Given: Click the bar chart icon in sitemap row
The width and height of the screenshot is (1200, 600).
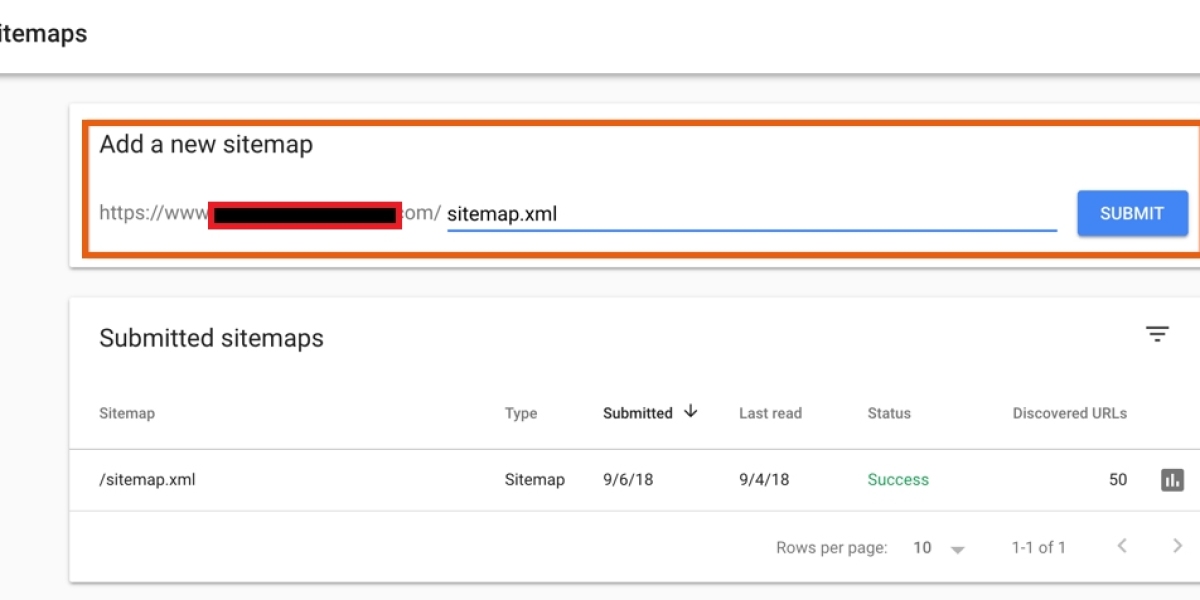Looking at the screenshot, I should (1172, 480).
